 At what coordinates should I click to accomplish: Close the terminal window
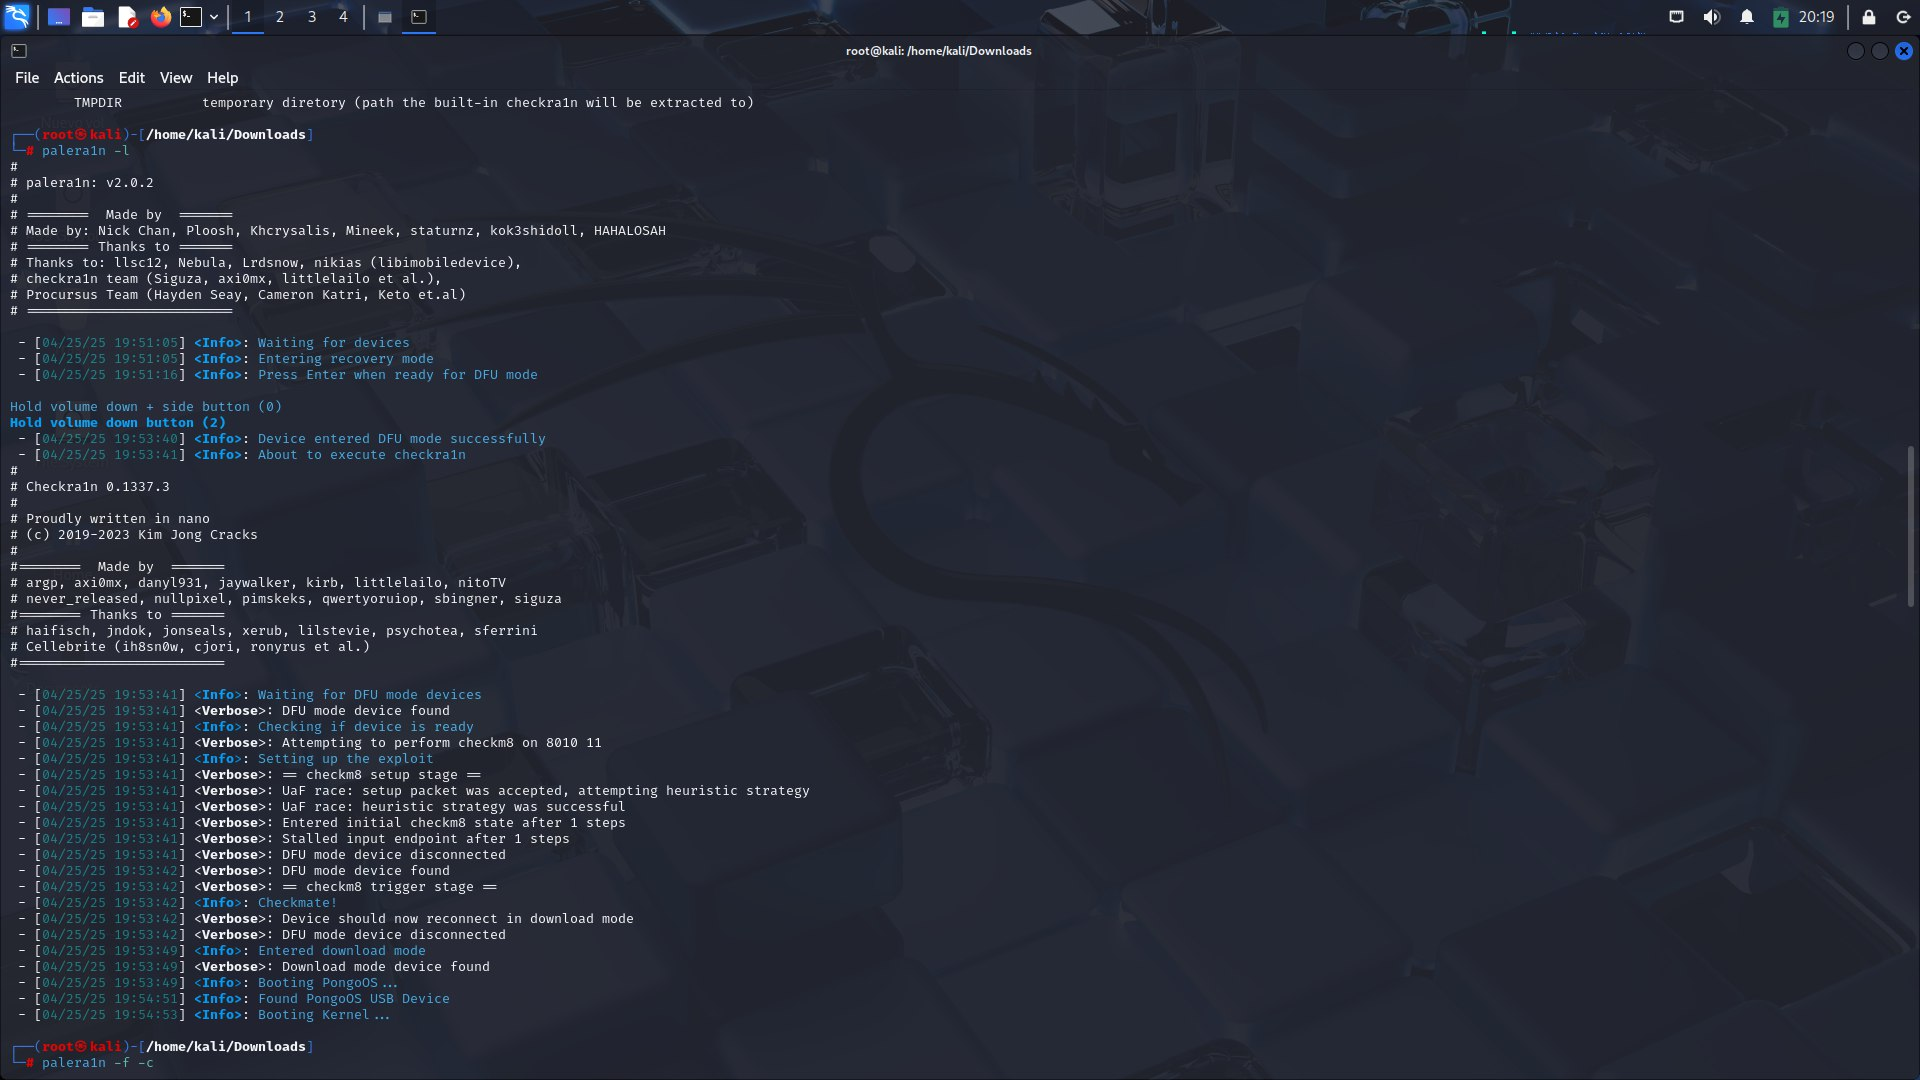tap(1904, 51)
